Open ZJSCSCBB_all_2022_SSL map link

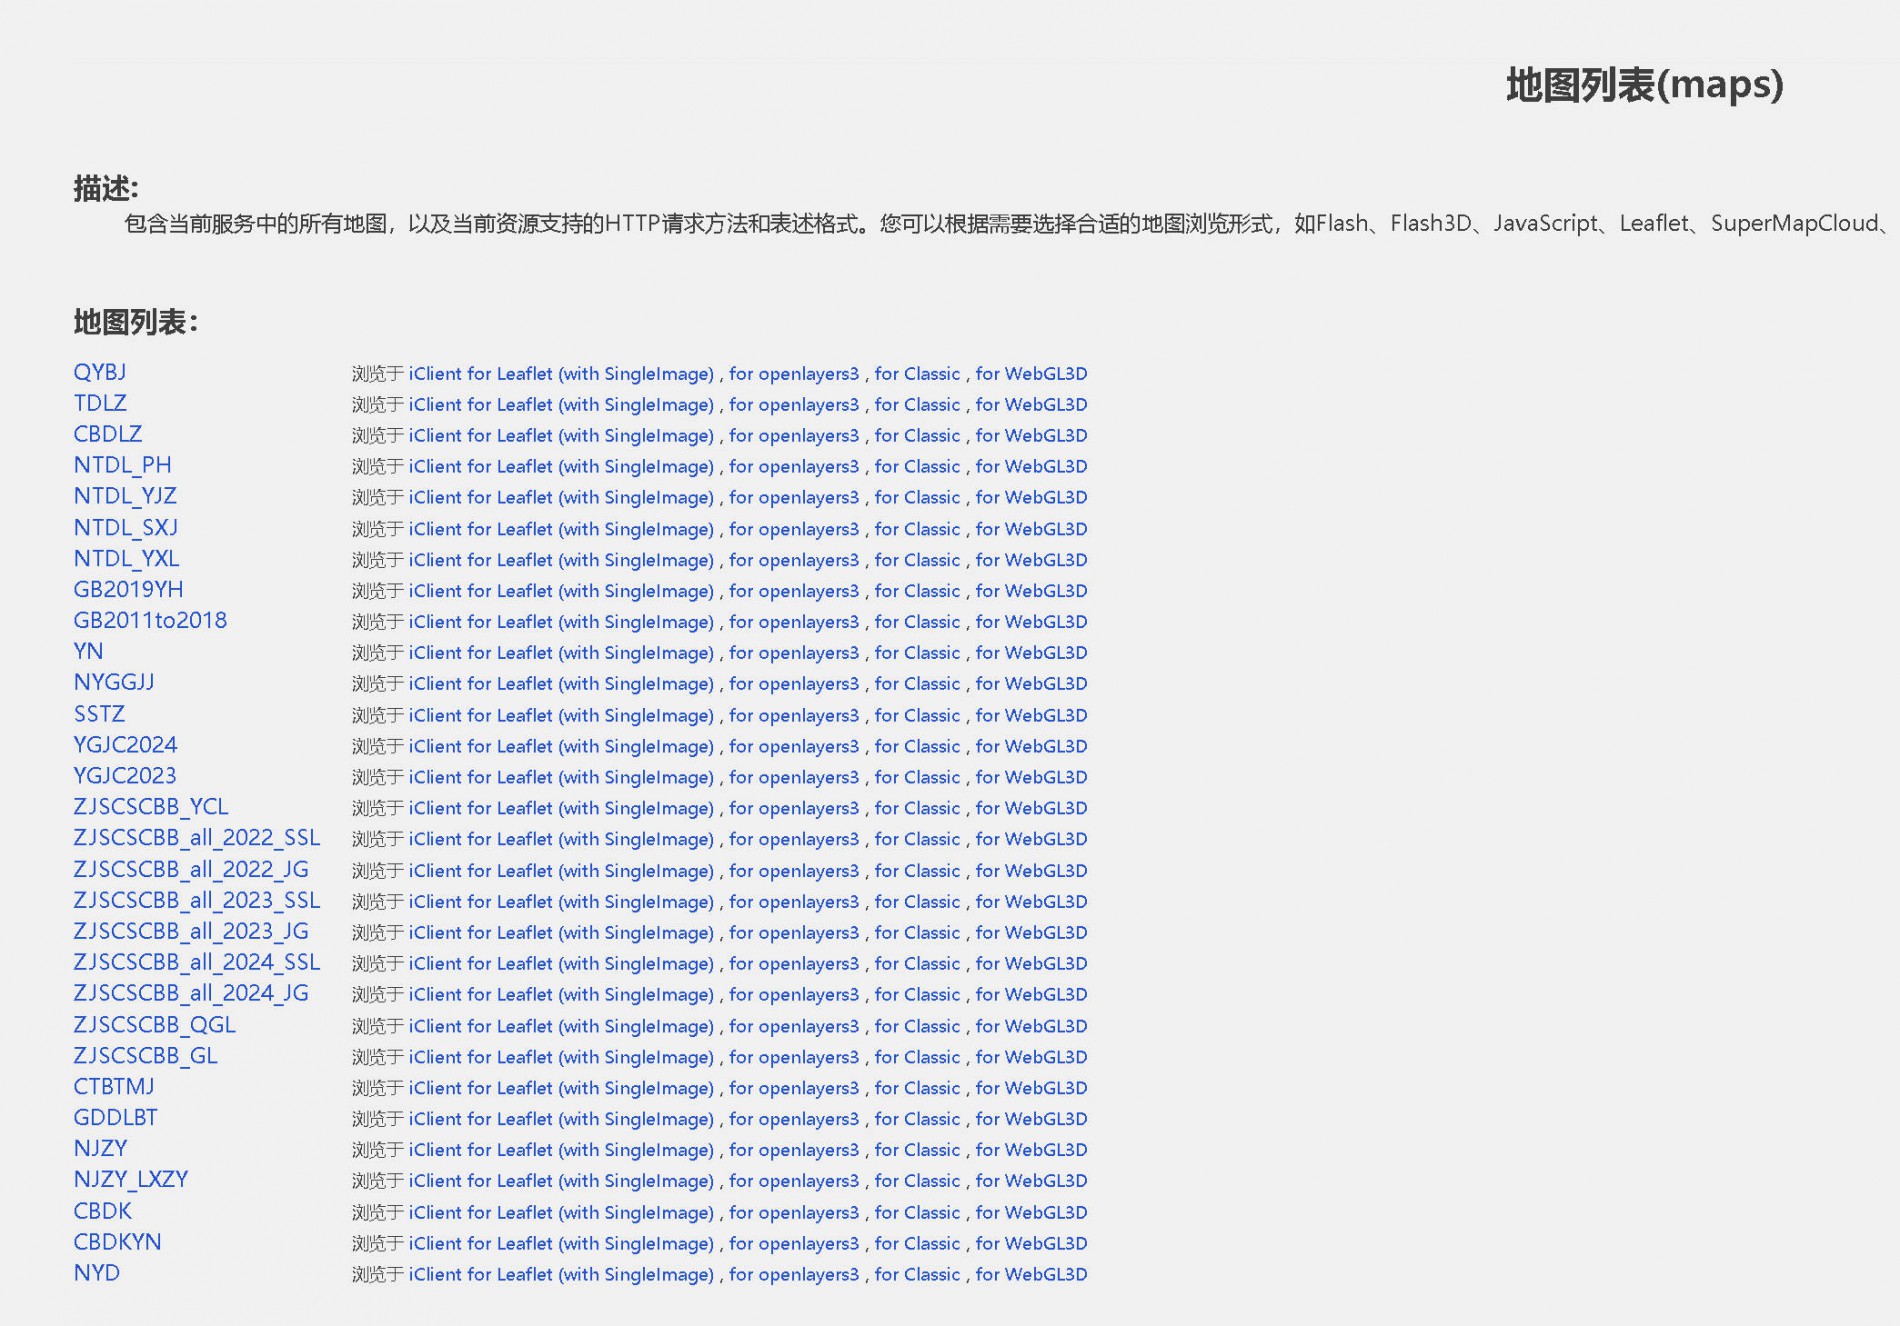click(196, 838)
